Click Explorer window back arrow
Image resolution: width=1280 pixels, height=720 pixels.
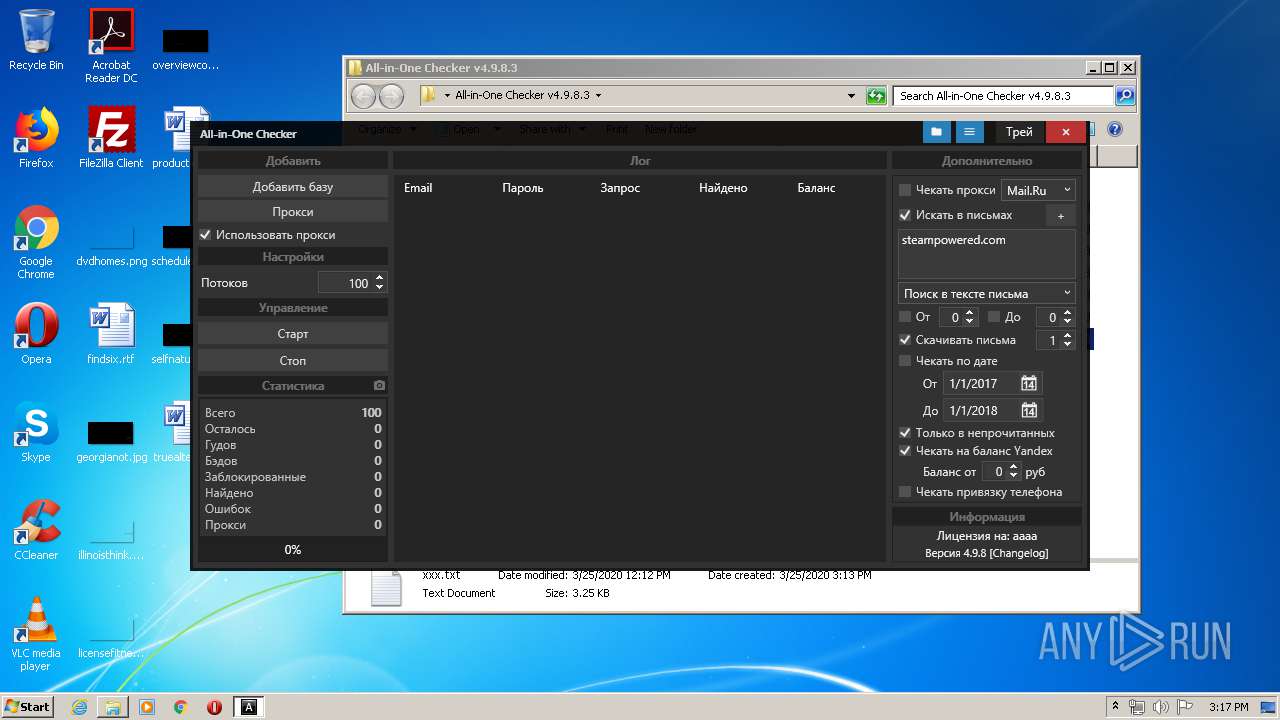(x=363, y=96)
